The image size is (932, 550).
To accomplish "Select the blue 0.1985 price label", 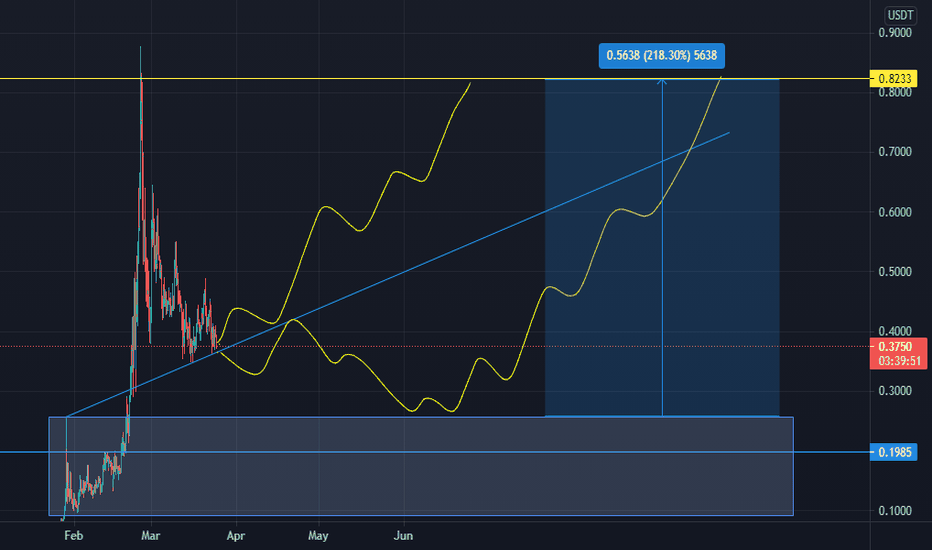I will [x=895, y=452].
